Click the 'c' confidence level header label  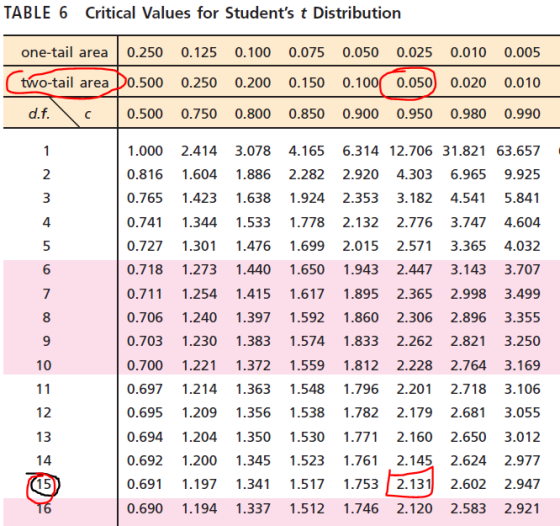point(88,114)
